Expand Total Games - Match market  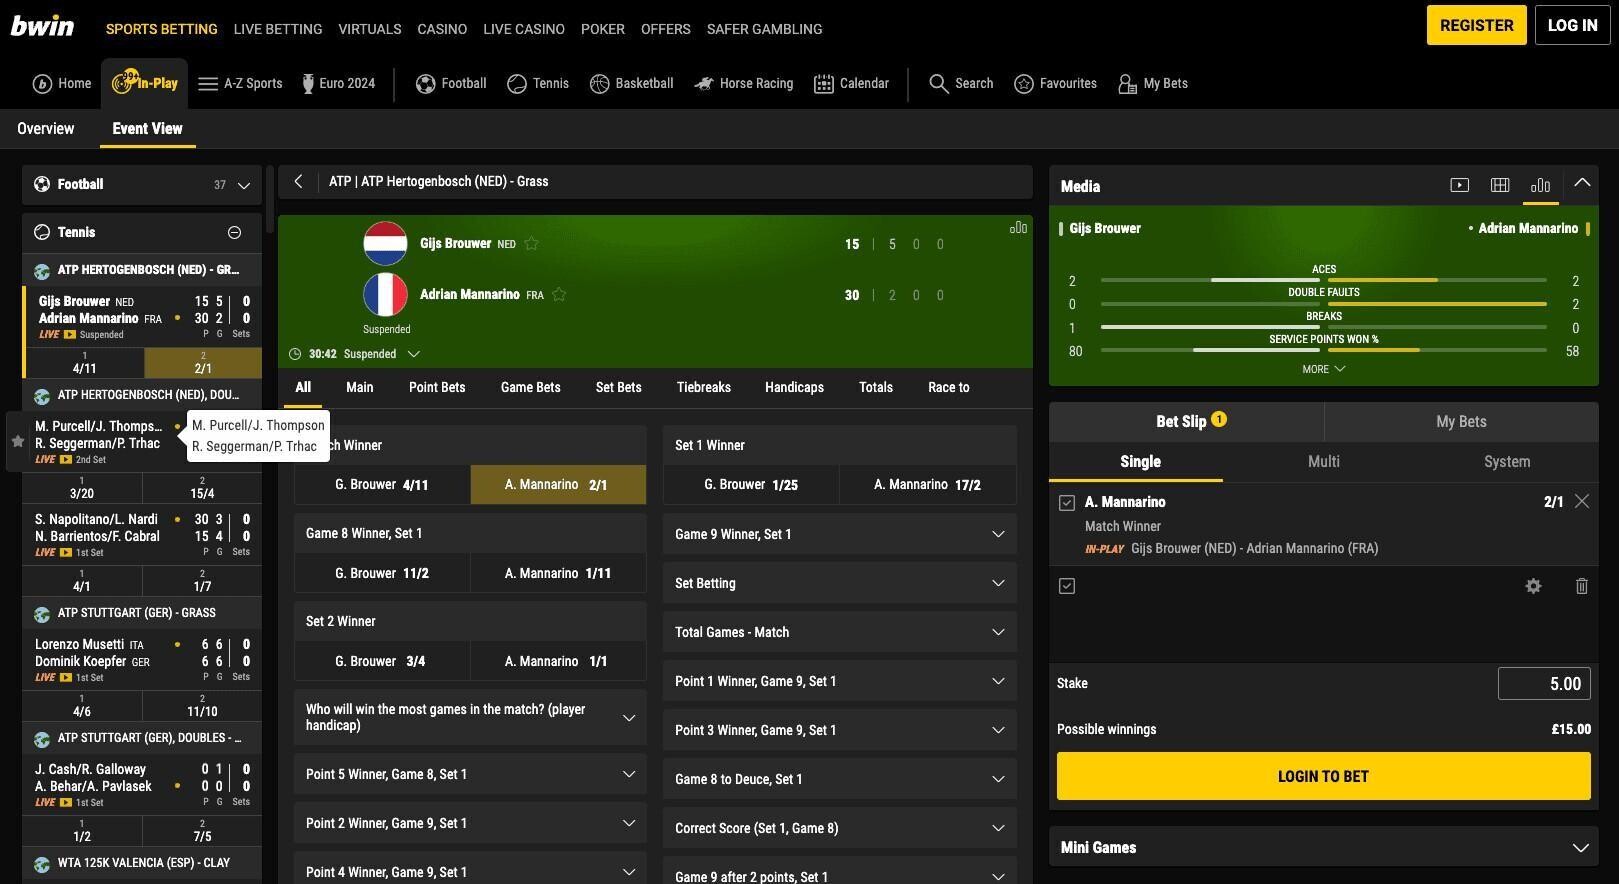pyautogui.click(x=840, y=632)
